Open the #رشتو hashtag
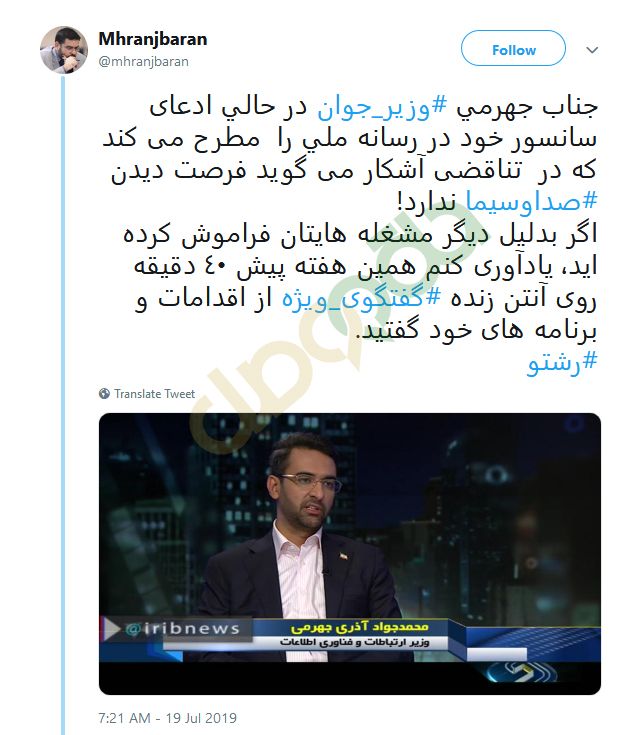The width and height of the screenshot is (637, 735). coord(562,363)
